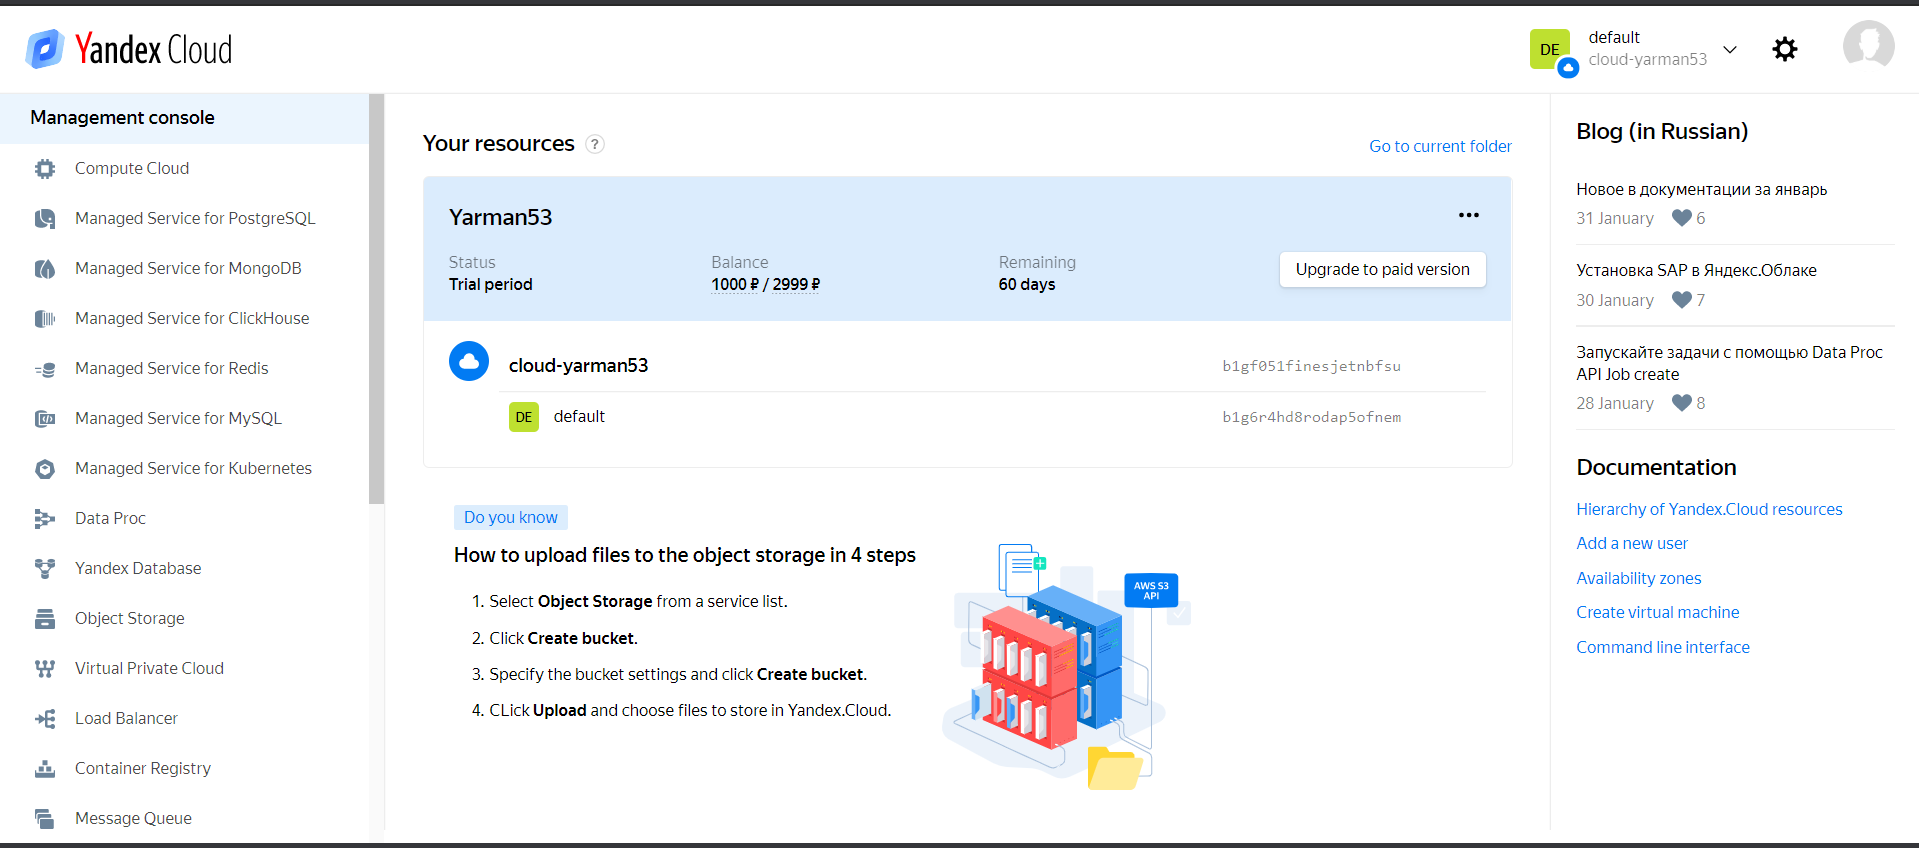Click the Redis service icon in the sidebar
The image size is (1919, 848).
coord(45,369)
